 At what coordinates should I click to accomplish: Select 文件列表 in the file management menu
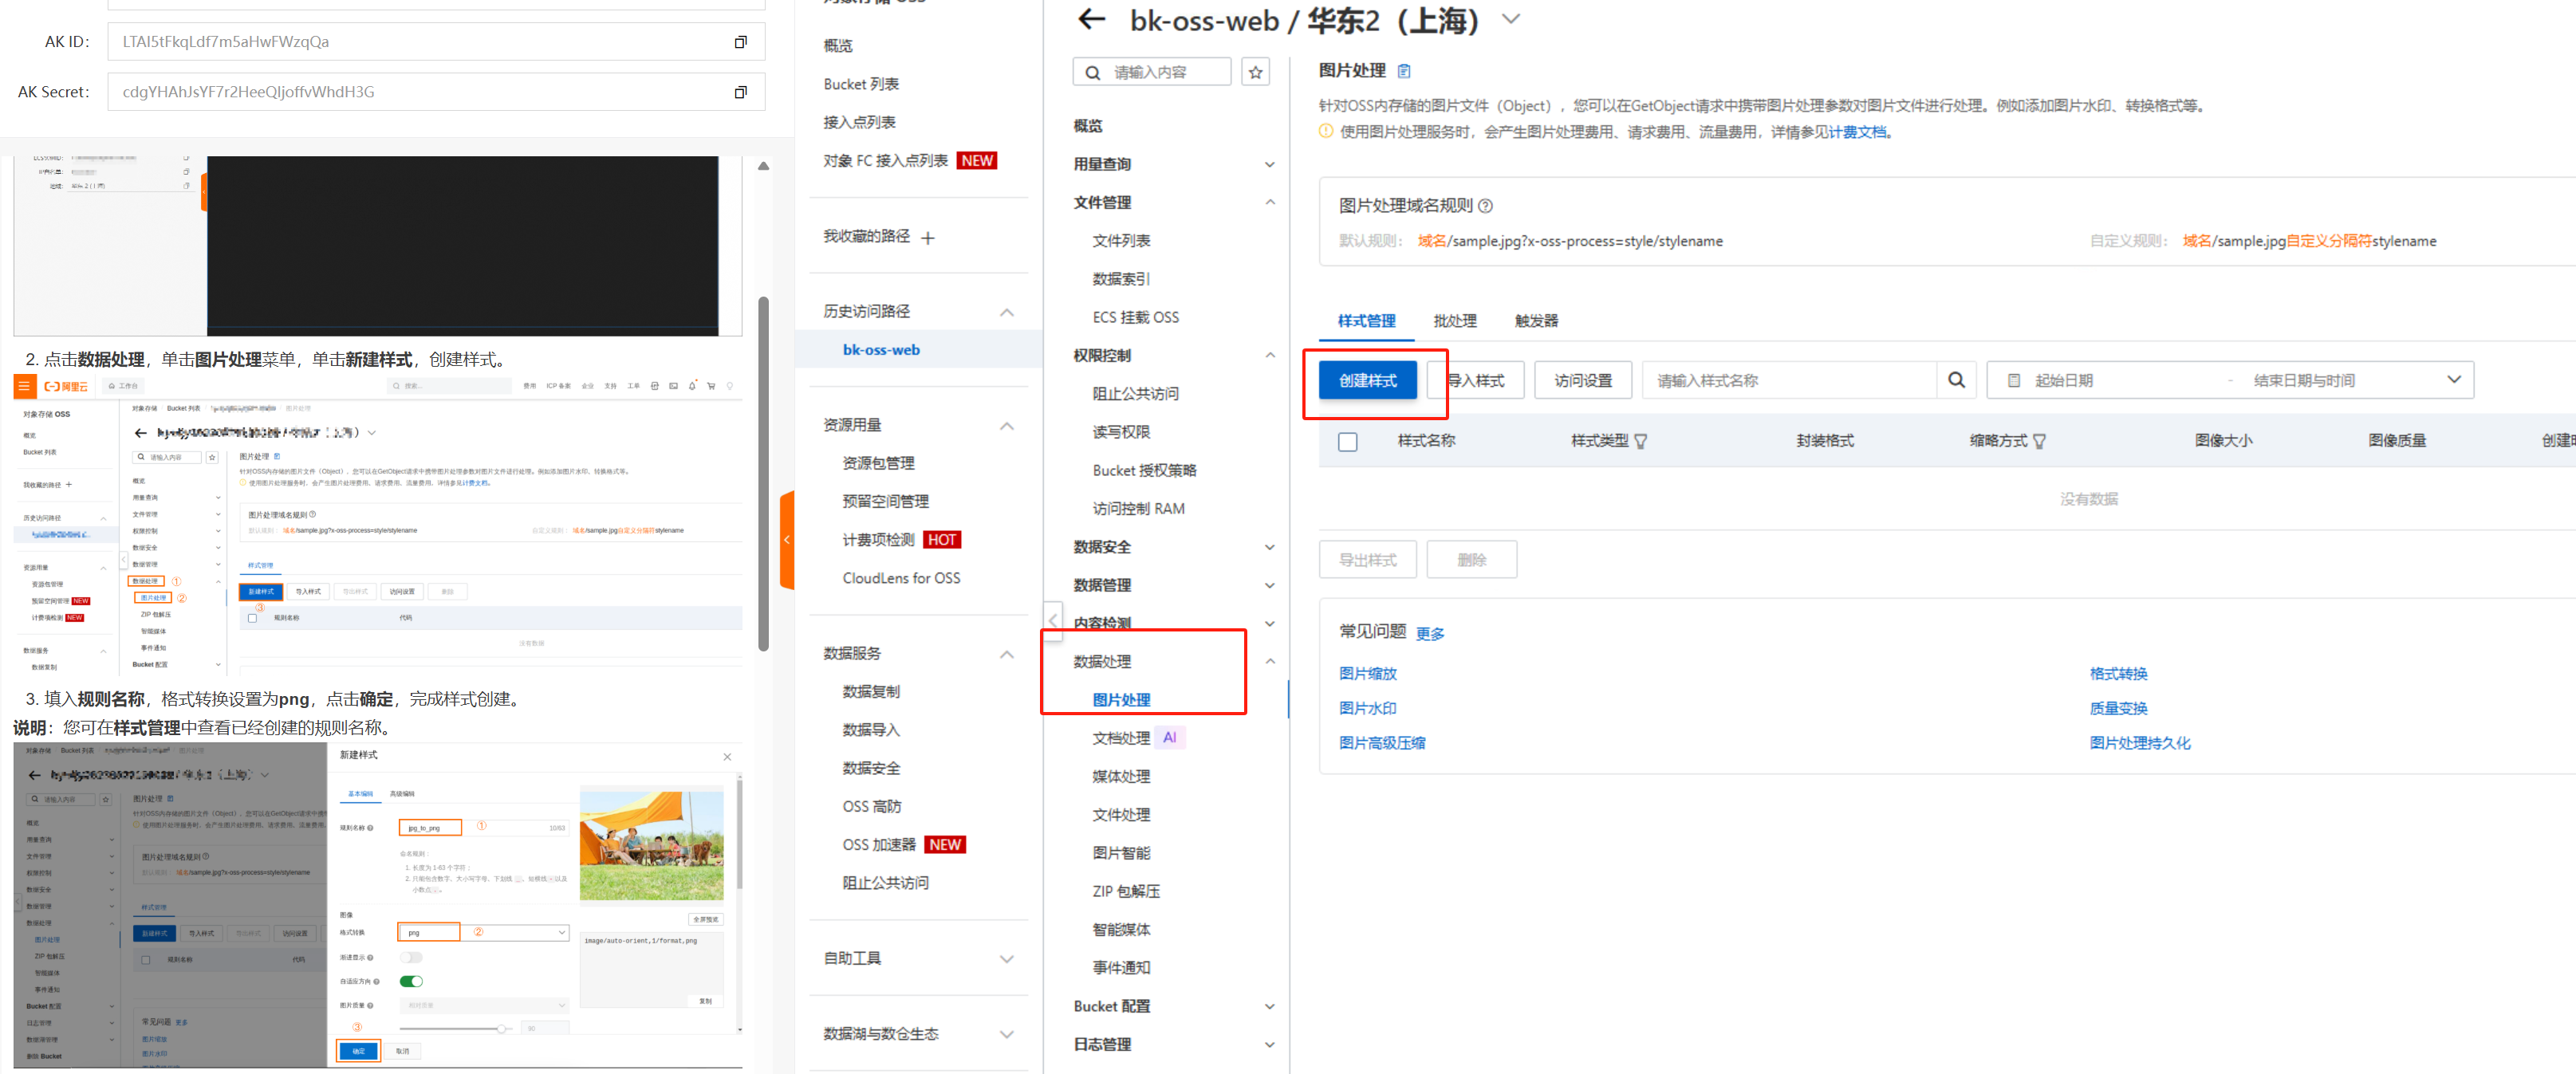coord(1121,241)
